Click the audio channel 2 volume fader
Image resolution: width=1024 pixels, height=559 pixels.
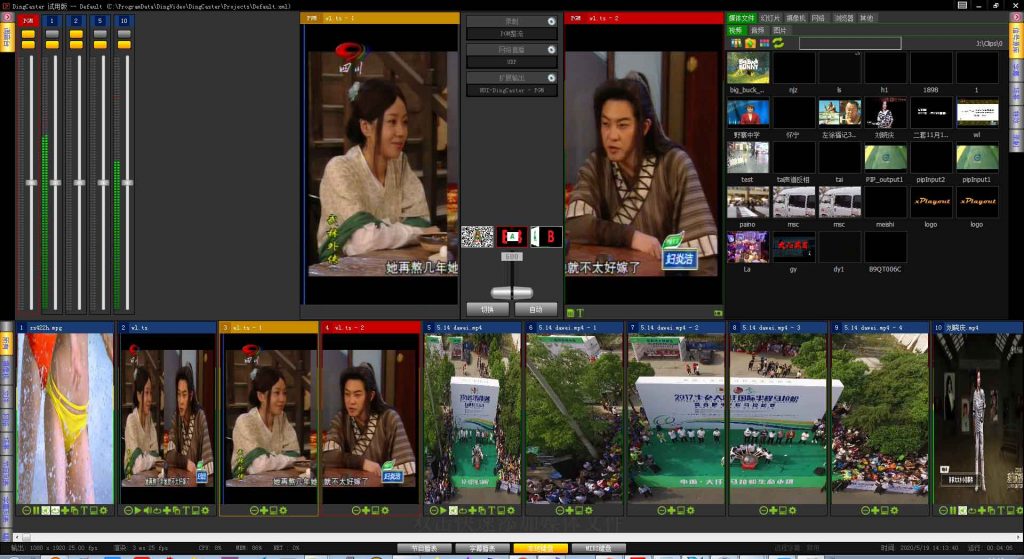pos(77,182)
